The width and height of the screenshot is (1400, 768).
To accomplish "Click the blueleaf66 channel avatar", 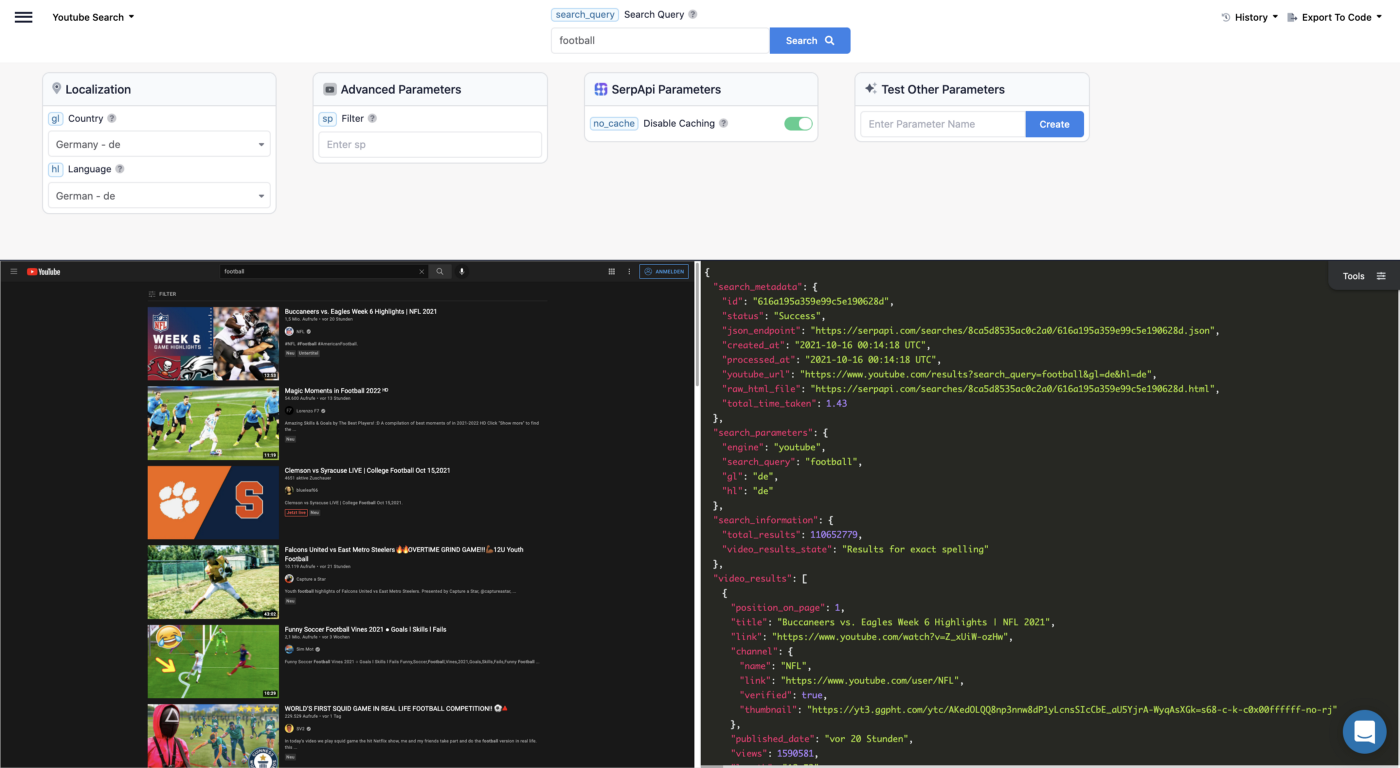I will [289, 490].
